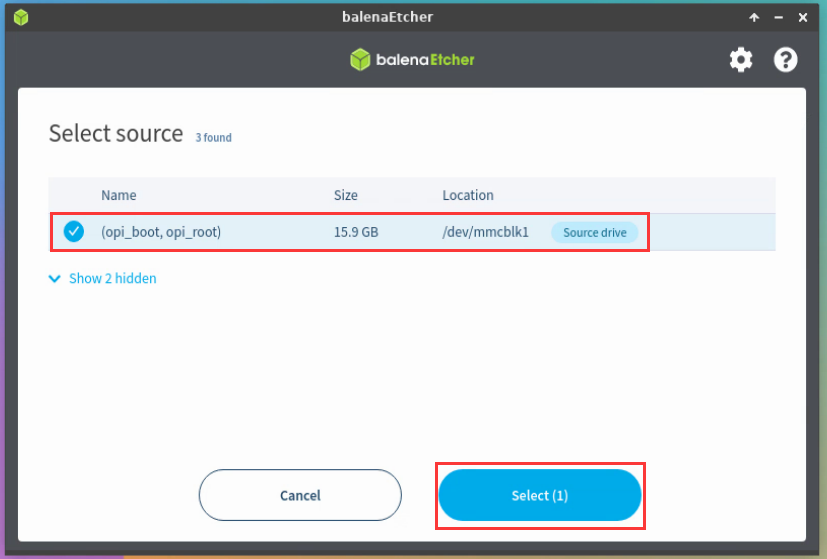Select the (opi_boot, opi_root) drive name
The width and height of the screenshot is (827, 559).
(x=161, y=233)
